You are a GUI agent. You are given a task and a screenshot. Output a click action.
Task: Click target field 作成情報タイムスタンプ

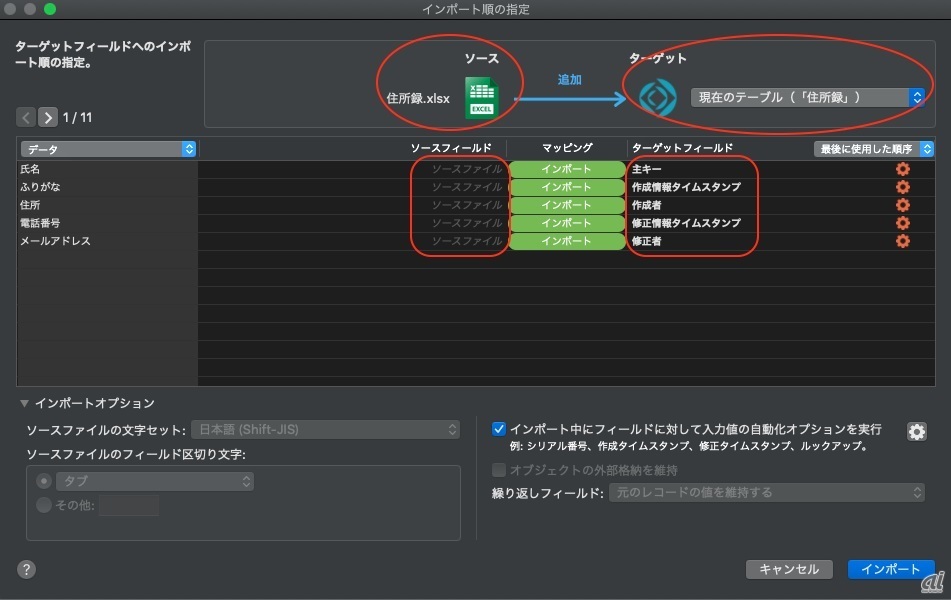click(x=686, y=187)
